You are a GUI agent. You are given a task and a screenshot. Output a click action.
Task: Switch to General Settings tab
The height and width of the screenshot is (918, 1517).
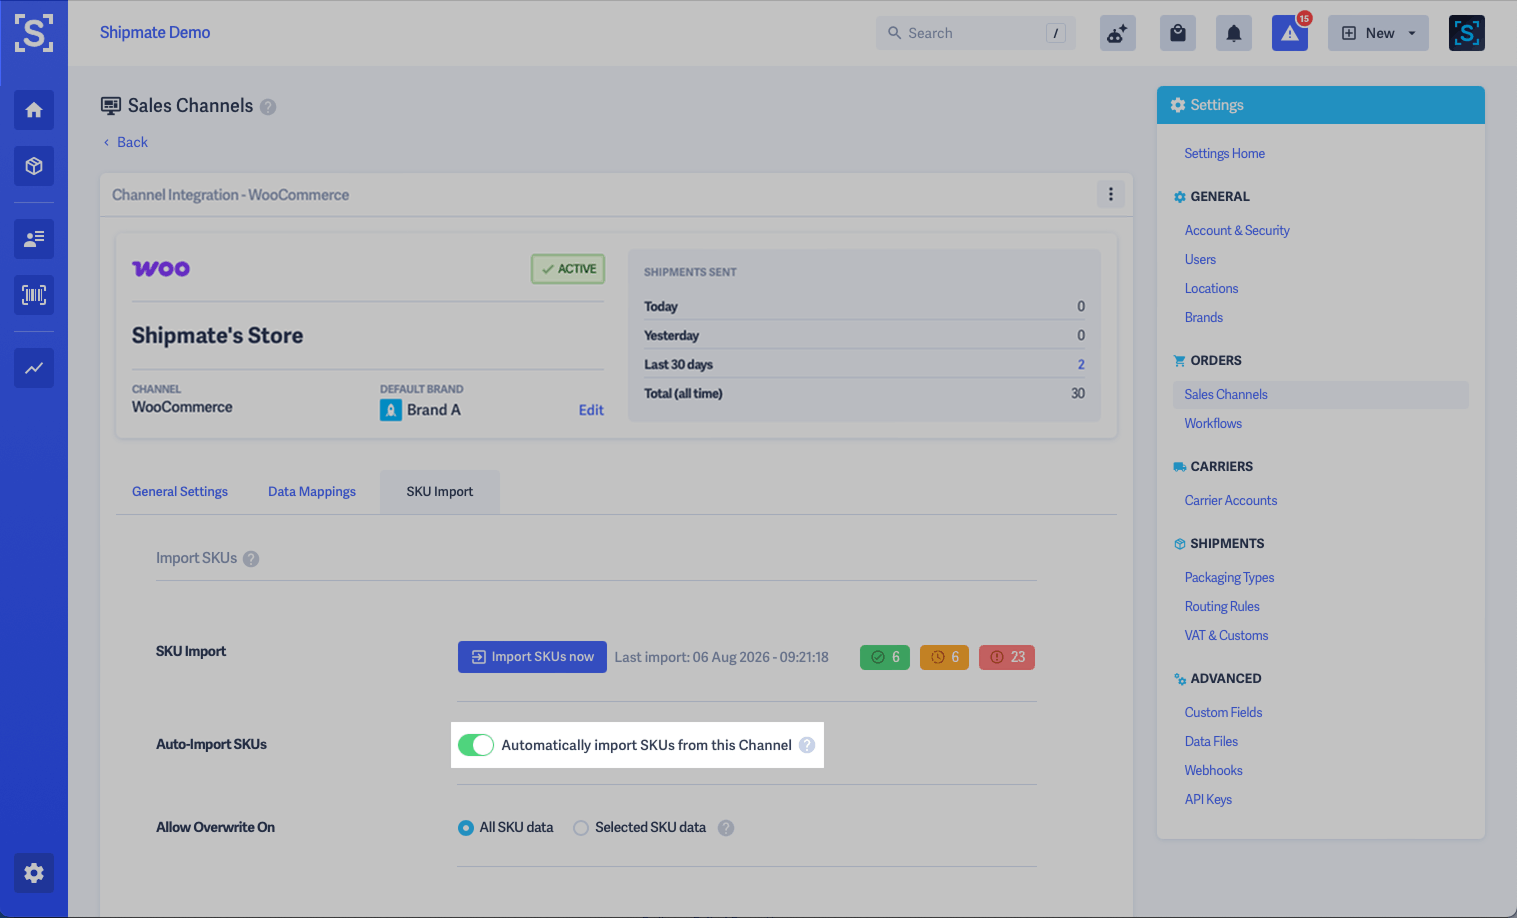180,492
